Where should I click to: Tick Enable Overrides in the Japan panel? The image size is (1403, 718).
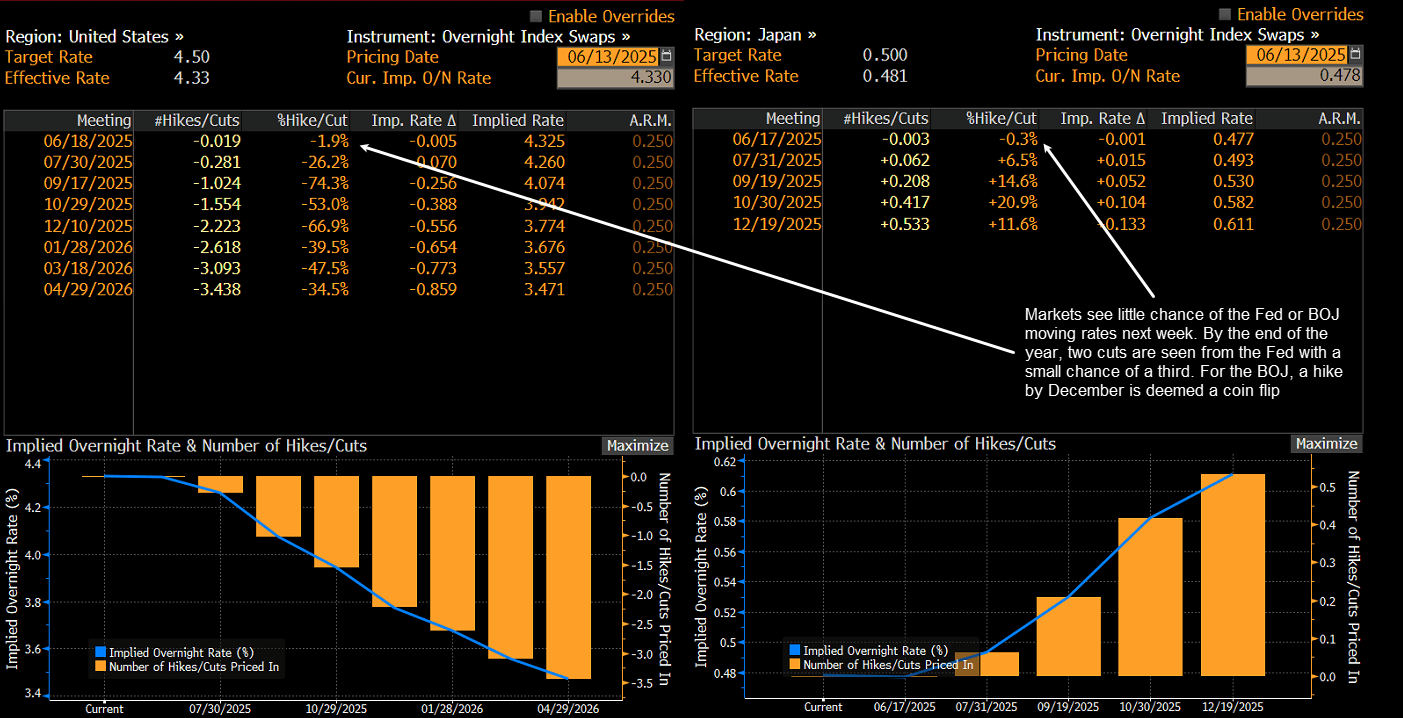[1226, 14]
